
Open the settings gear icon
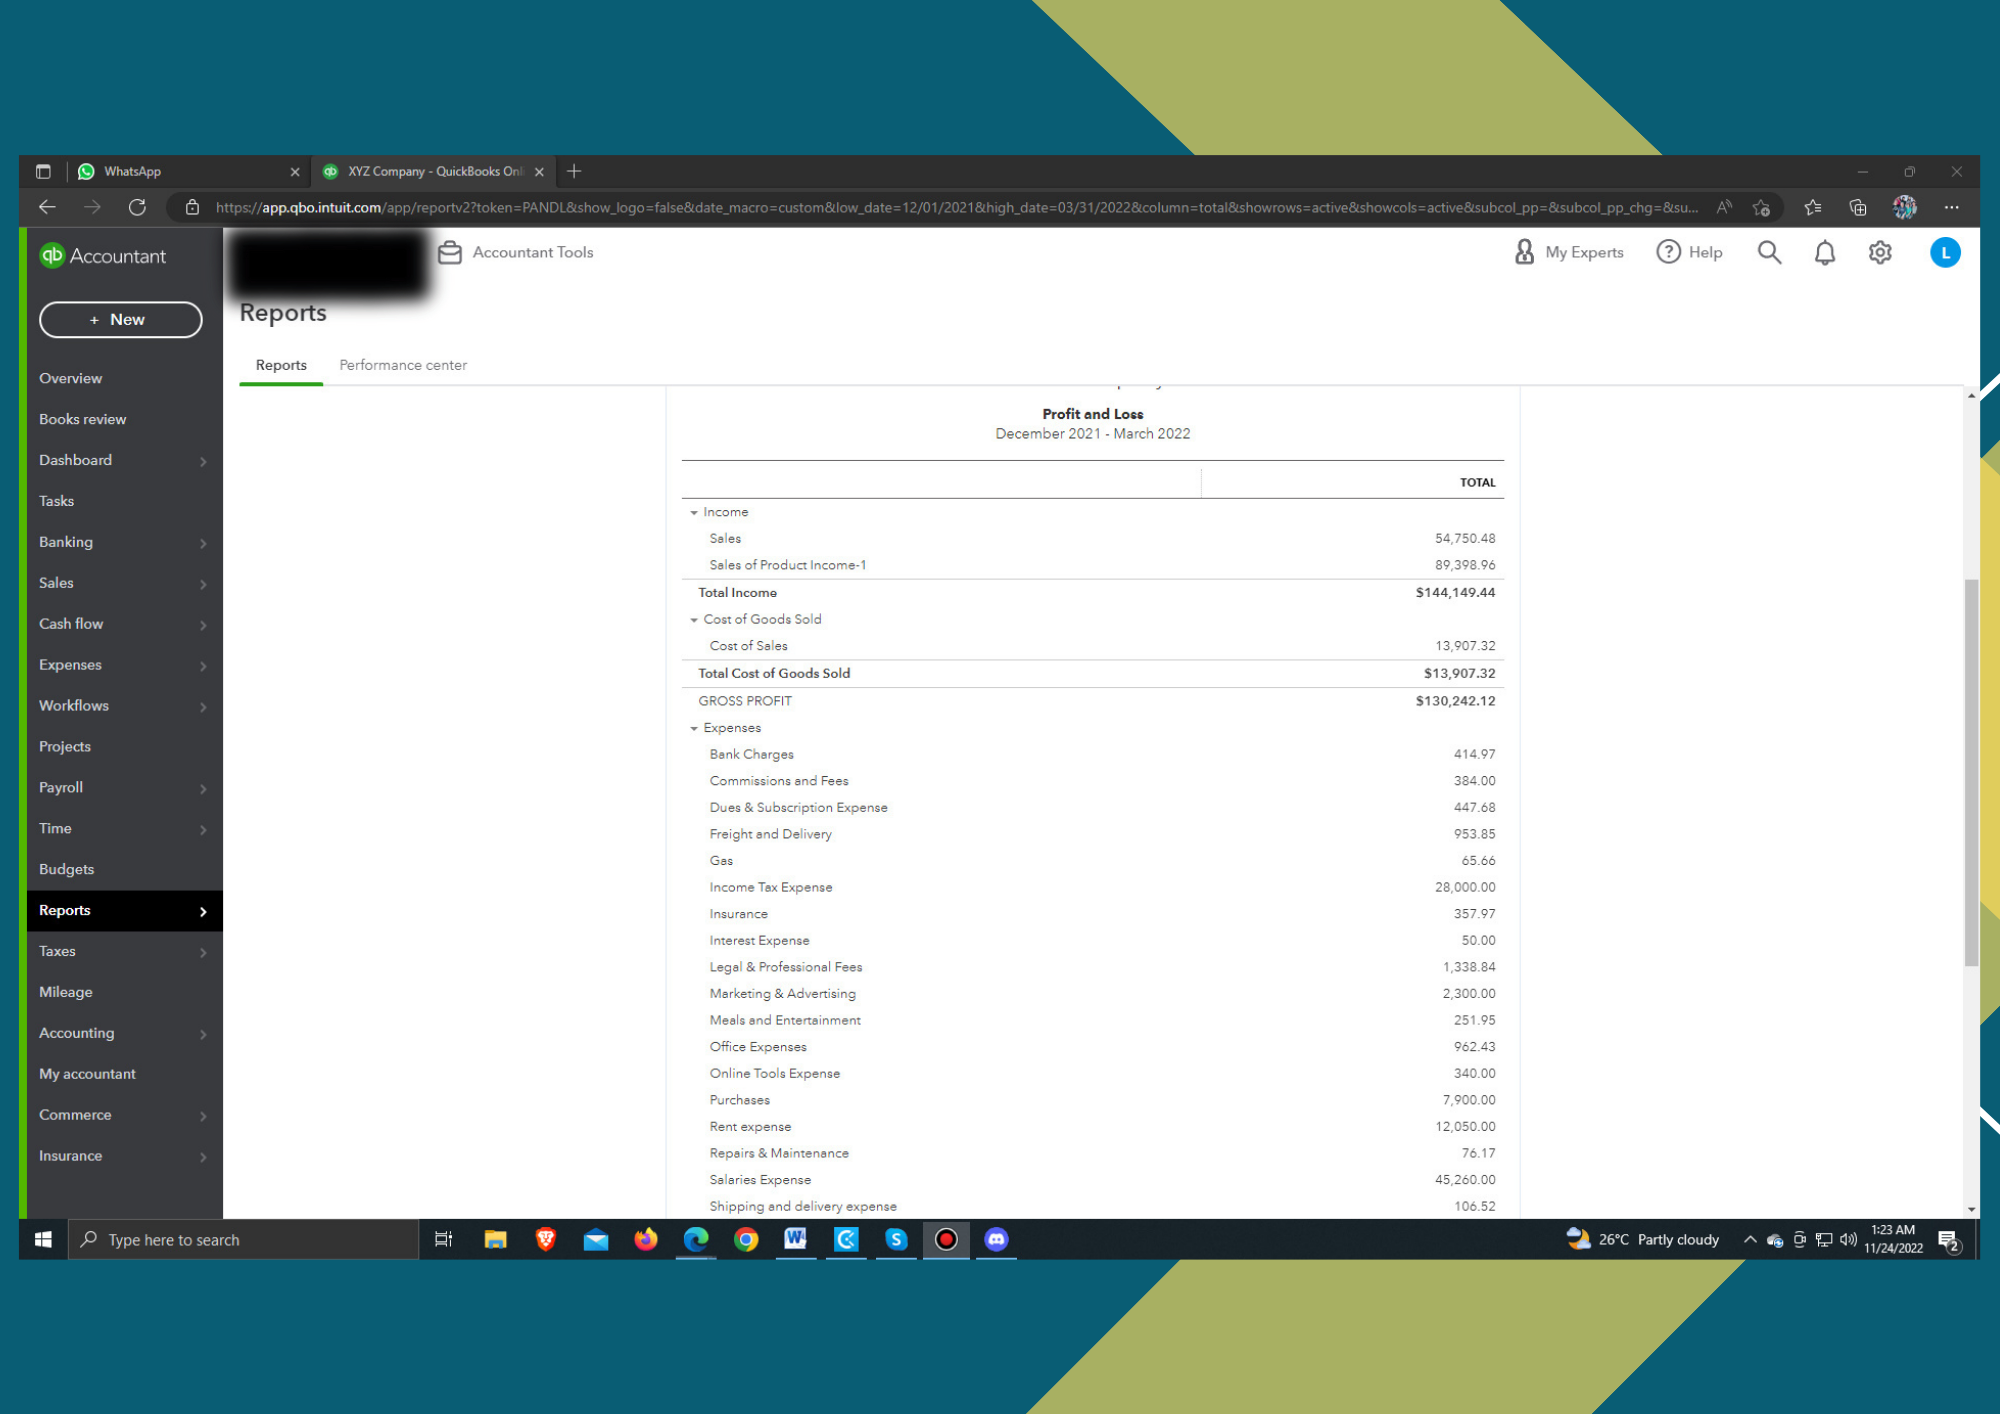point(1879,252)
